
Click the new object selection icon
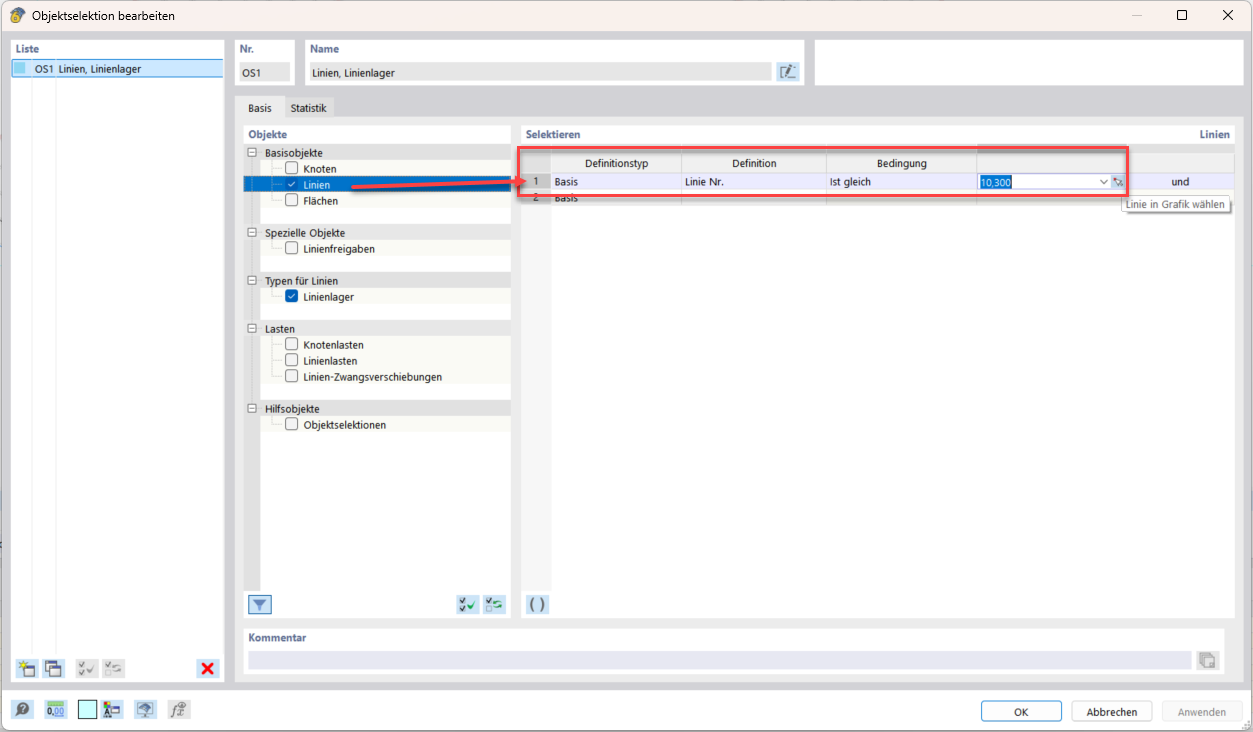(27, 669)
